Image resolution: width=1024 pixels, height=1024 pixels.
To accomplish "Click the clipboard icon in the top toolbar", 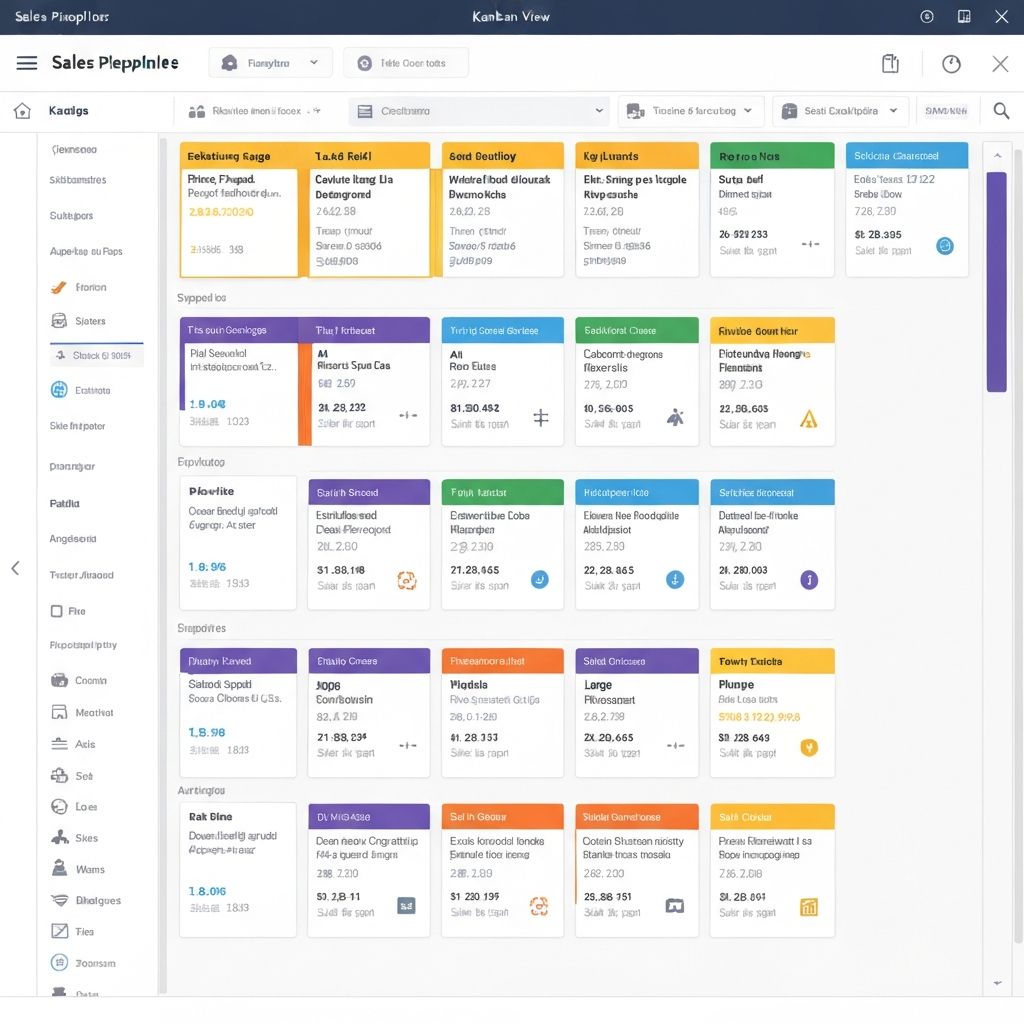I will click(x=890, y=64).
